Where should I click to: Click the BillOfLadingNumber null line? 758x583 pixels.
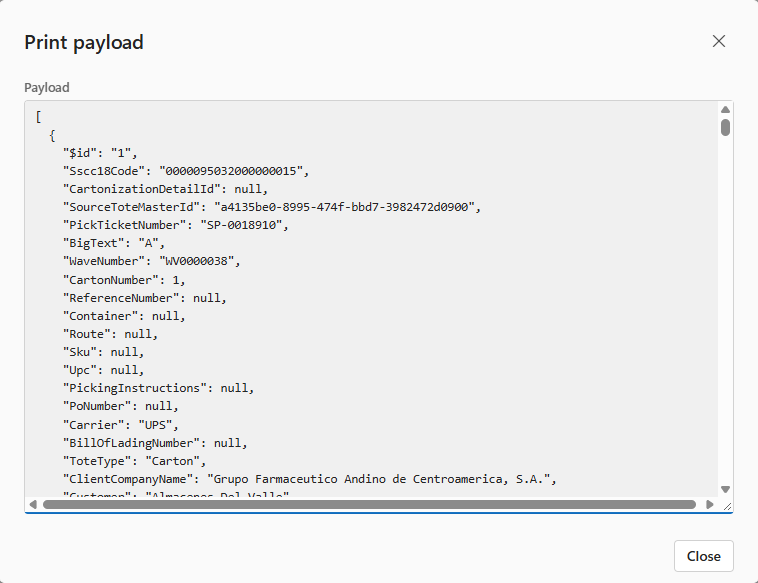coord(155,443)
